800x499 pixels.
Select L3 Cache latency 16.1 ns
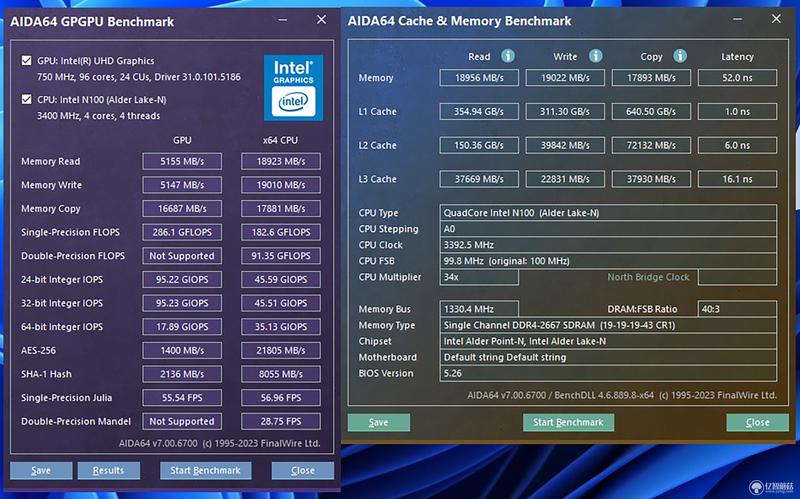point(738,179)
